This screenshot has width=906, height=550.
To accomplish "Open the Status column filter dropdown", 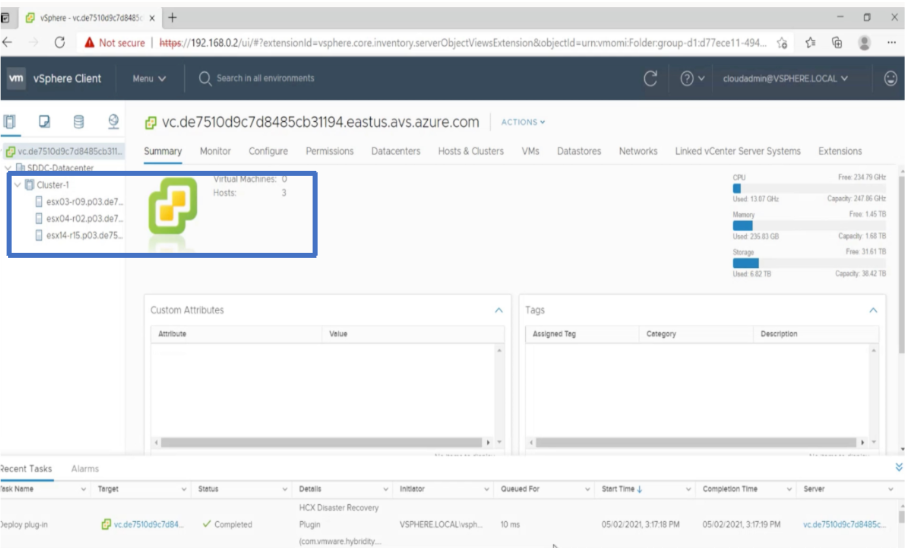I will coord(284,489).
